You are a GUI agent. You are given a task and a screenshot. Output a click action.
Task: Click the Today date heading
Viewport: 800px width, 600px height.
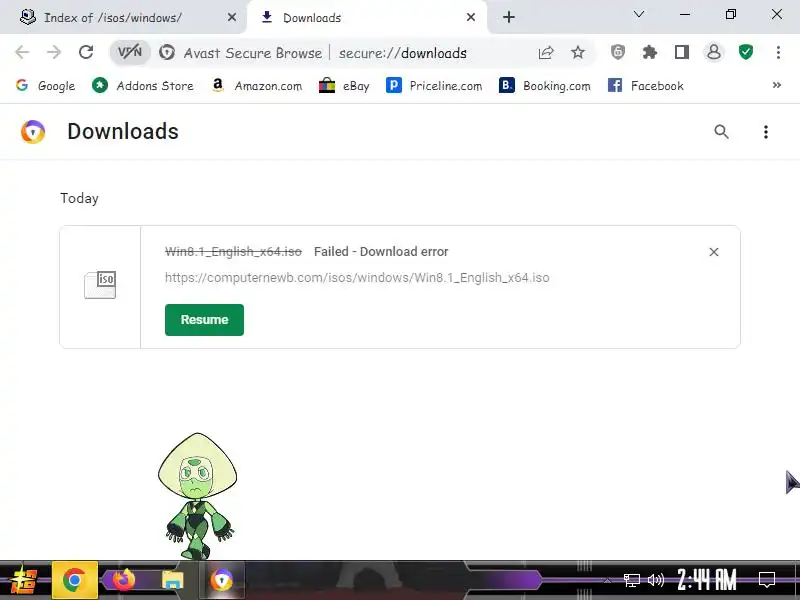(79, 198)
